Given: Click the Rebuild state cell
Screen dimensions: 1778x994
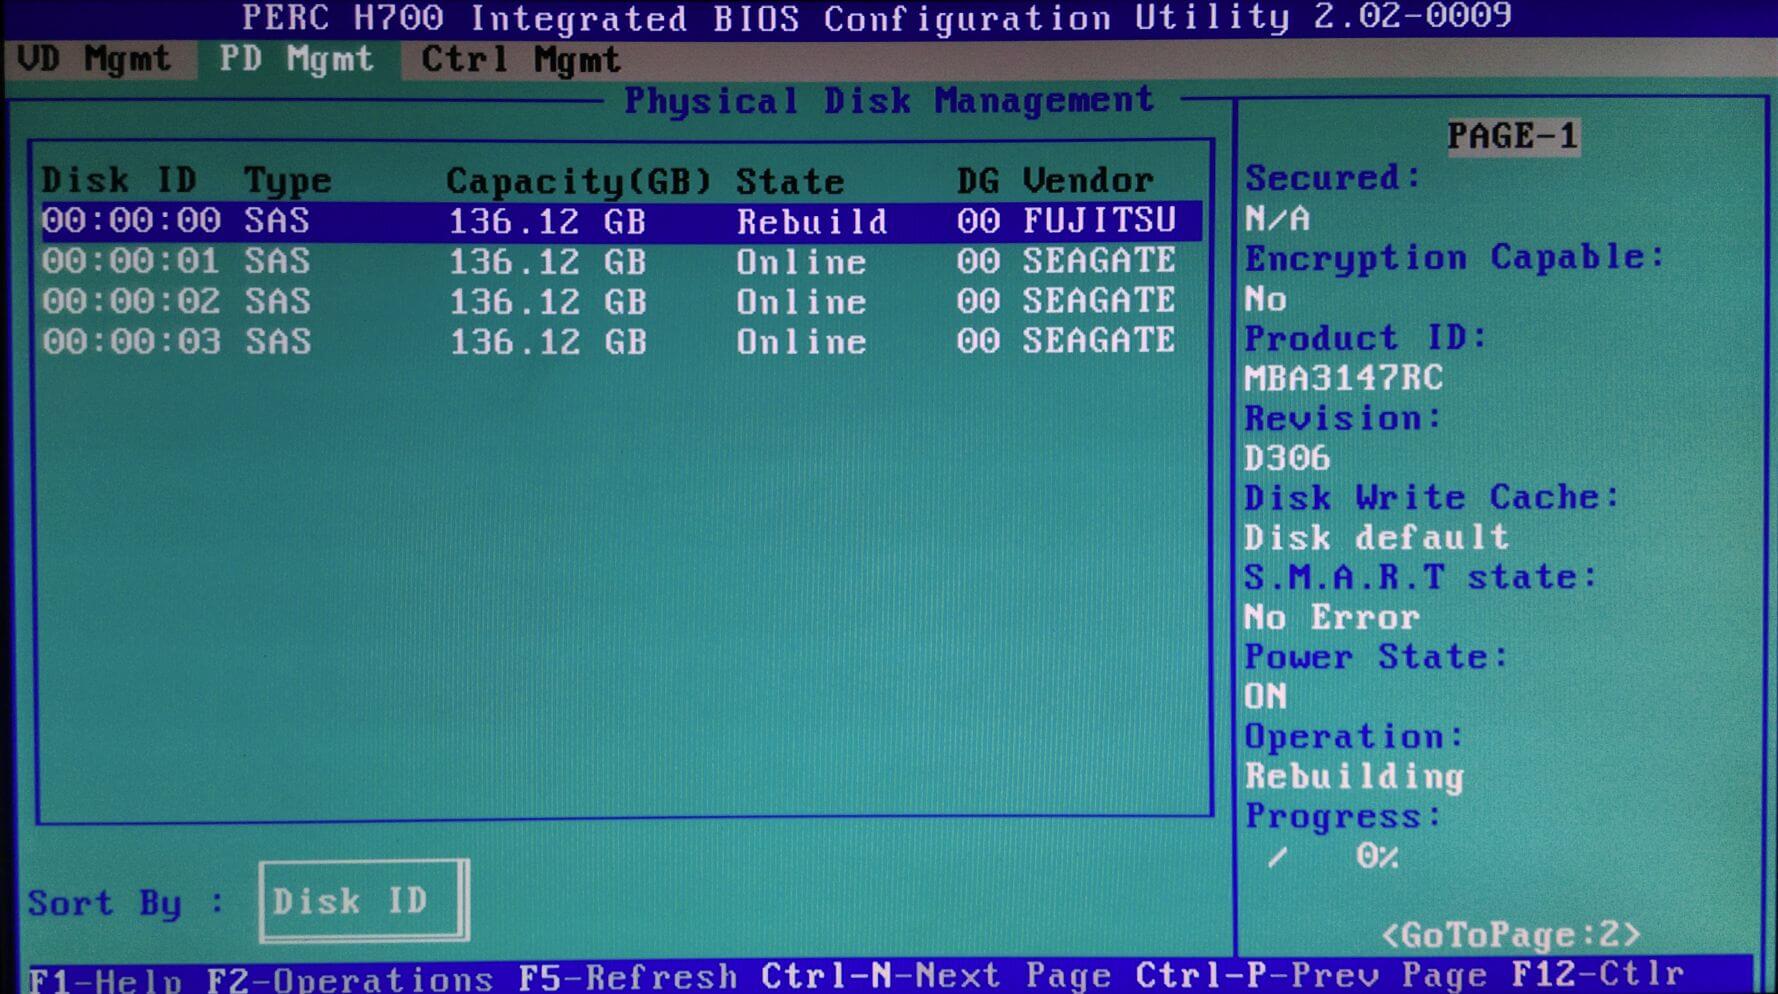Looking at the screenshot, I should pyautogui.click(x=812, y=222).
